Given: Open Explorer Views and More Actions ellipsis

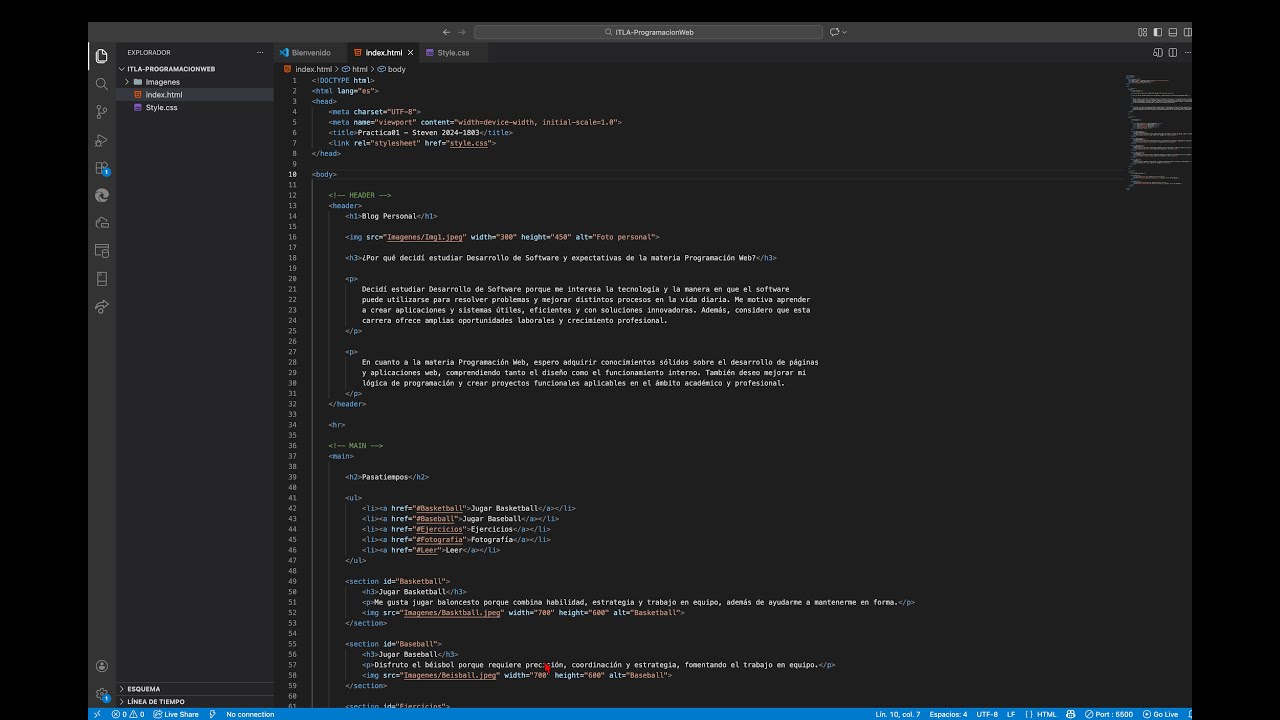Looking at the screenshot, I should 260,52.
